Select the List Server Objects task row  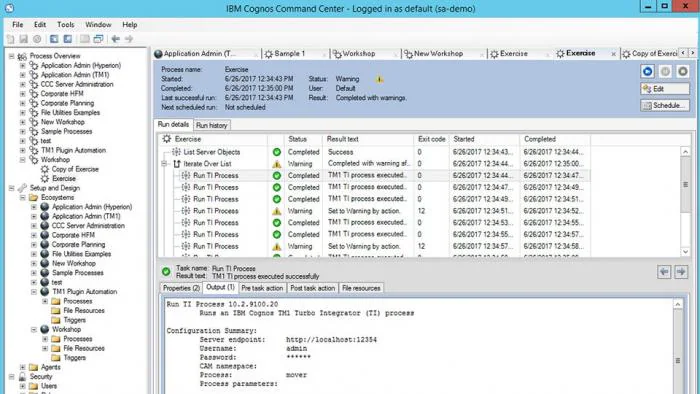(374, 152)
